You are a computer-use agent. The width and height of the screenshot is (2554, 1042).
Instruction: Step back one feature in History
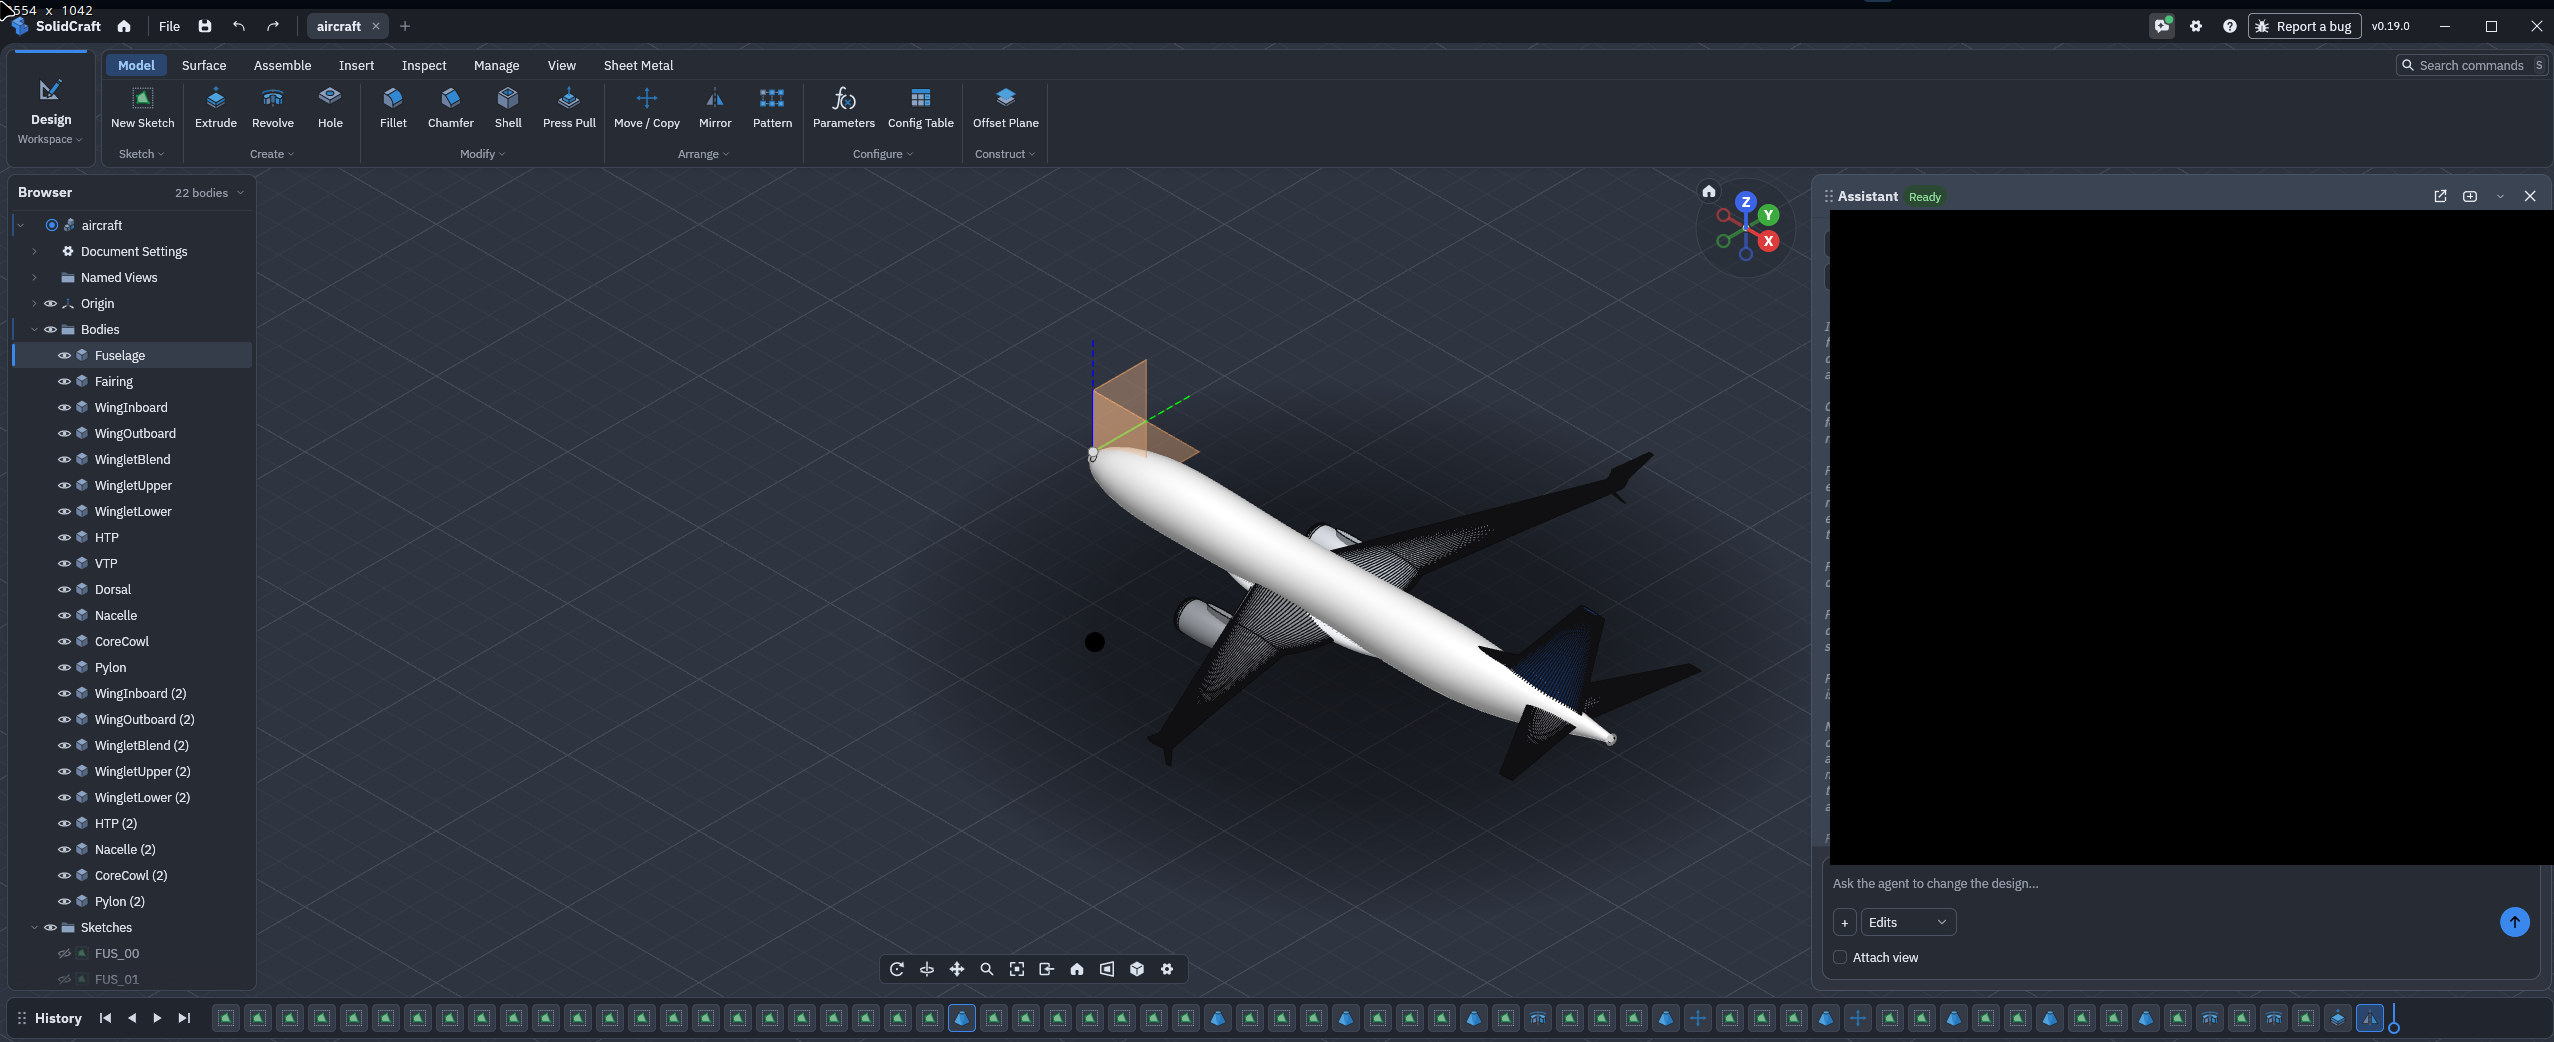tap(131, 1018)
